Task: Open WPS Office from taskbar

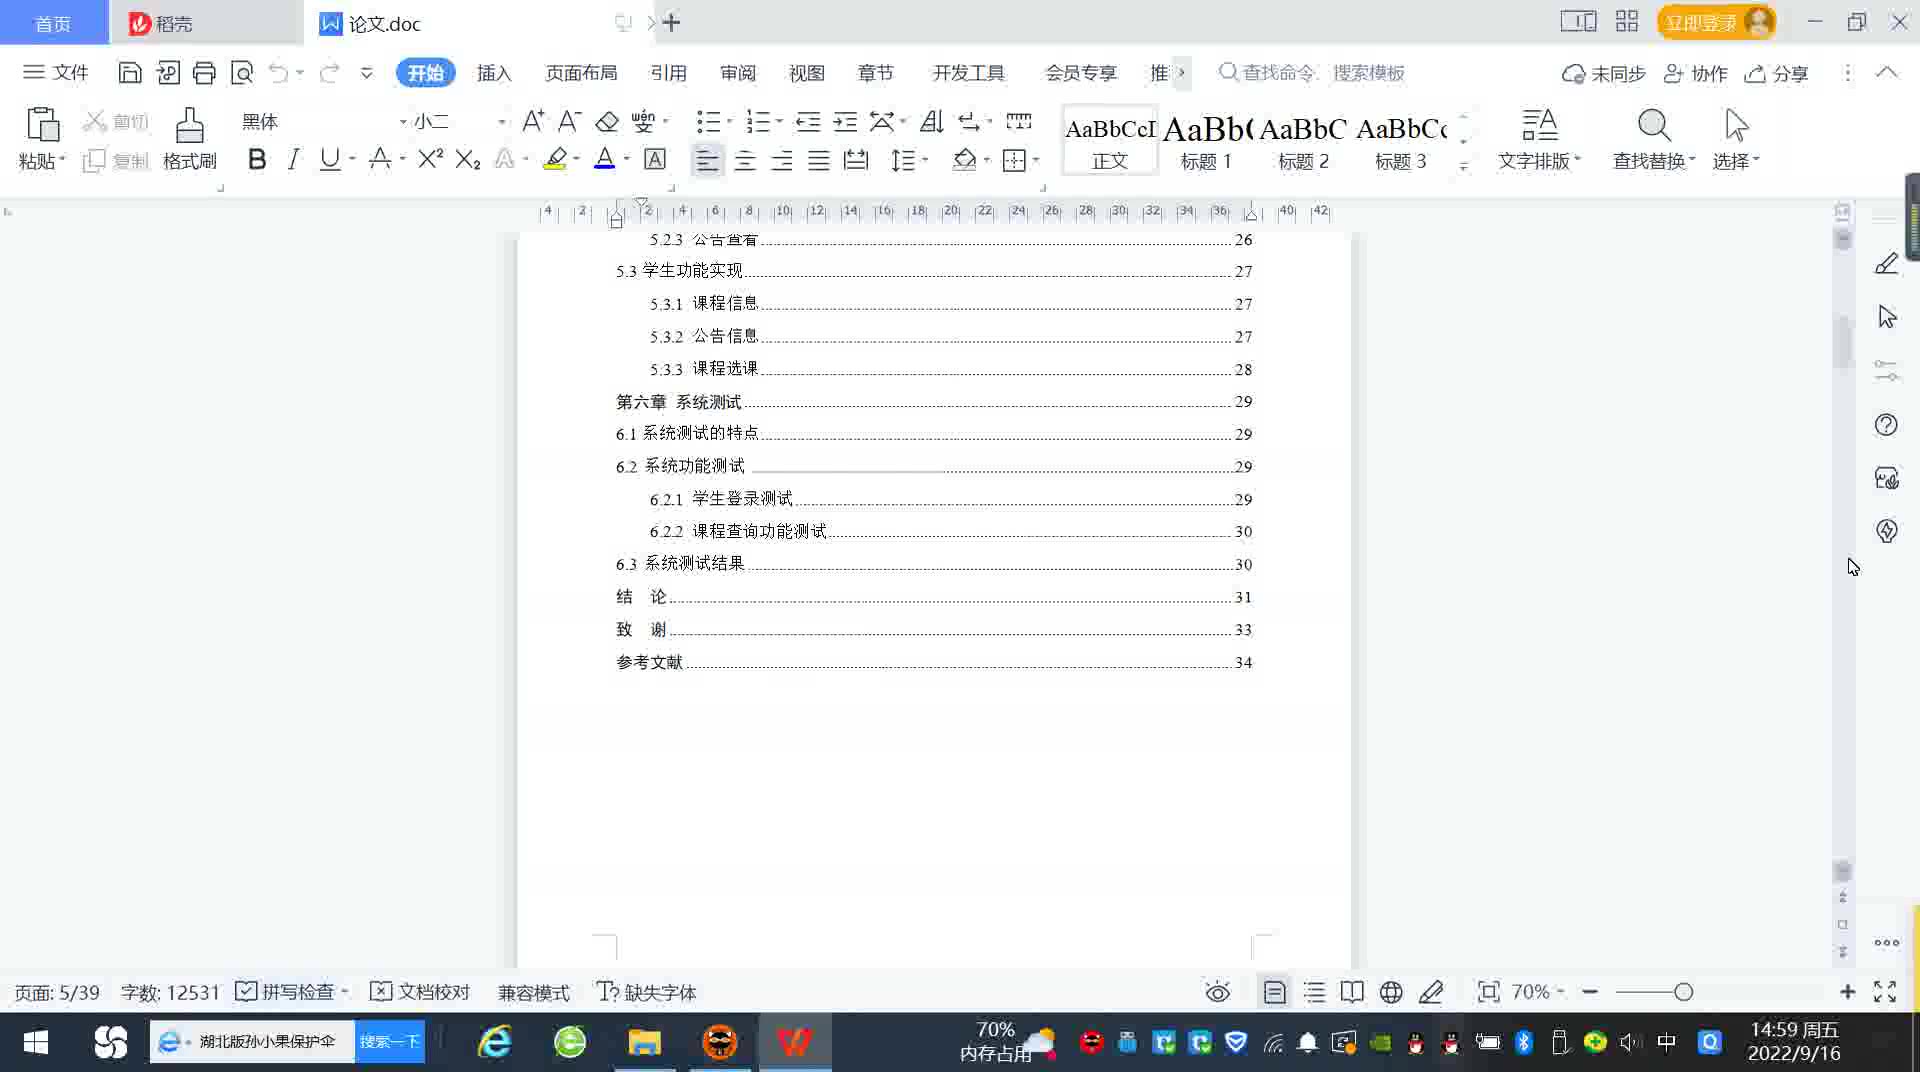Action: point(795,1042)
